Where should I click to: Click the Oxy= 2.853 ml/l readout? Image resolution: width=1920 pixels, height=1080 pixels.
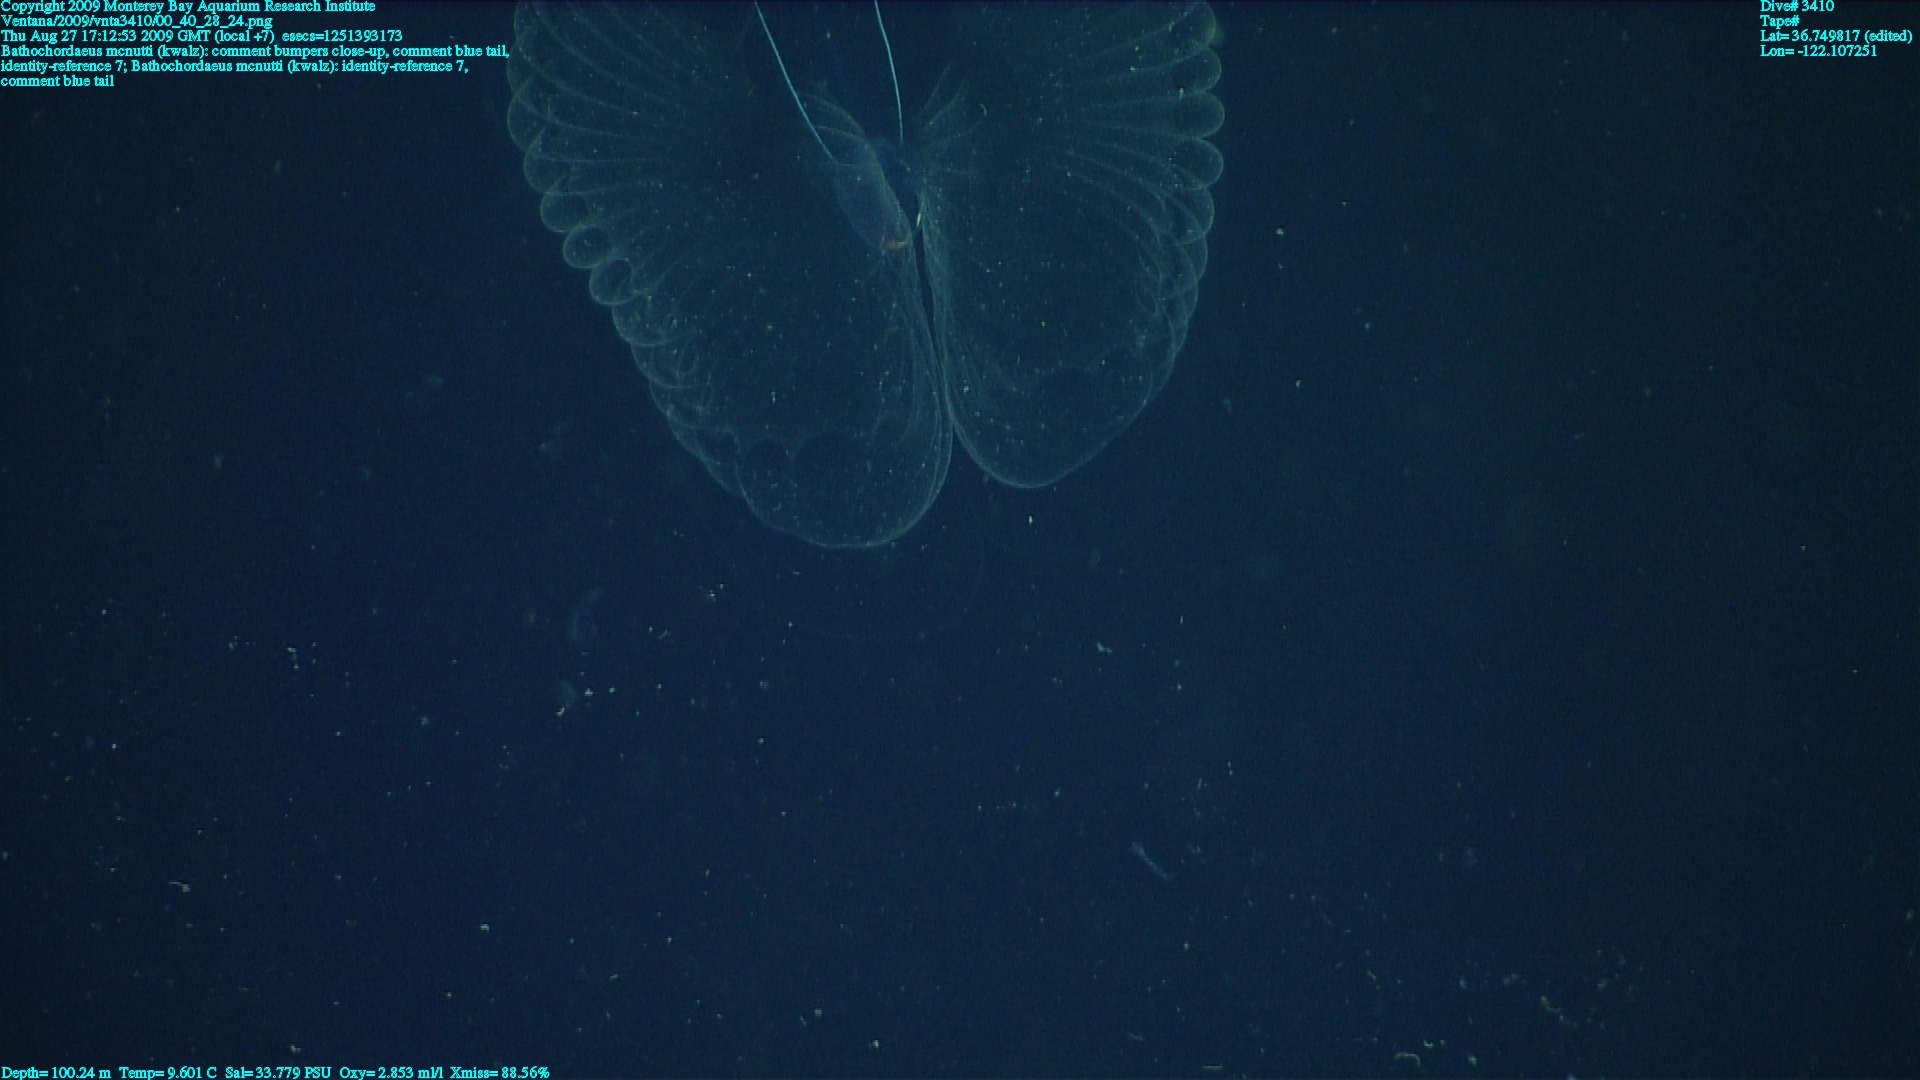click(391, 1072)
